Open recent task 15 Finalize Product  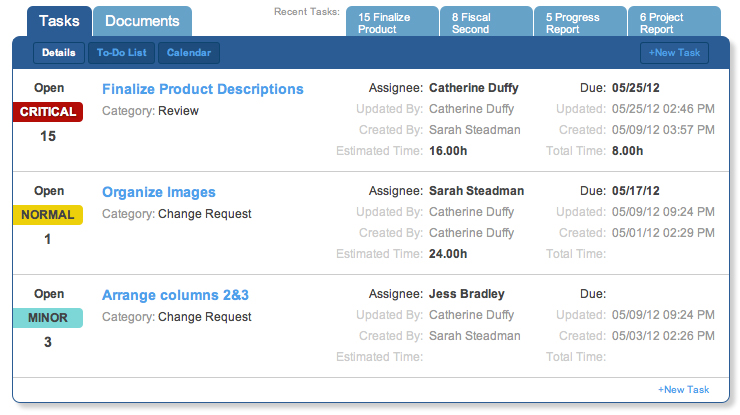click(x=392, y=22)
